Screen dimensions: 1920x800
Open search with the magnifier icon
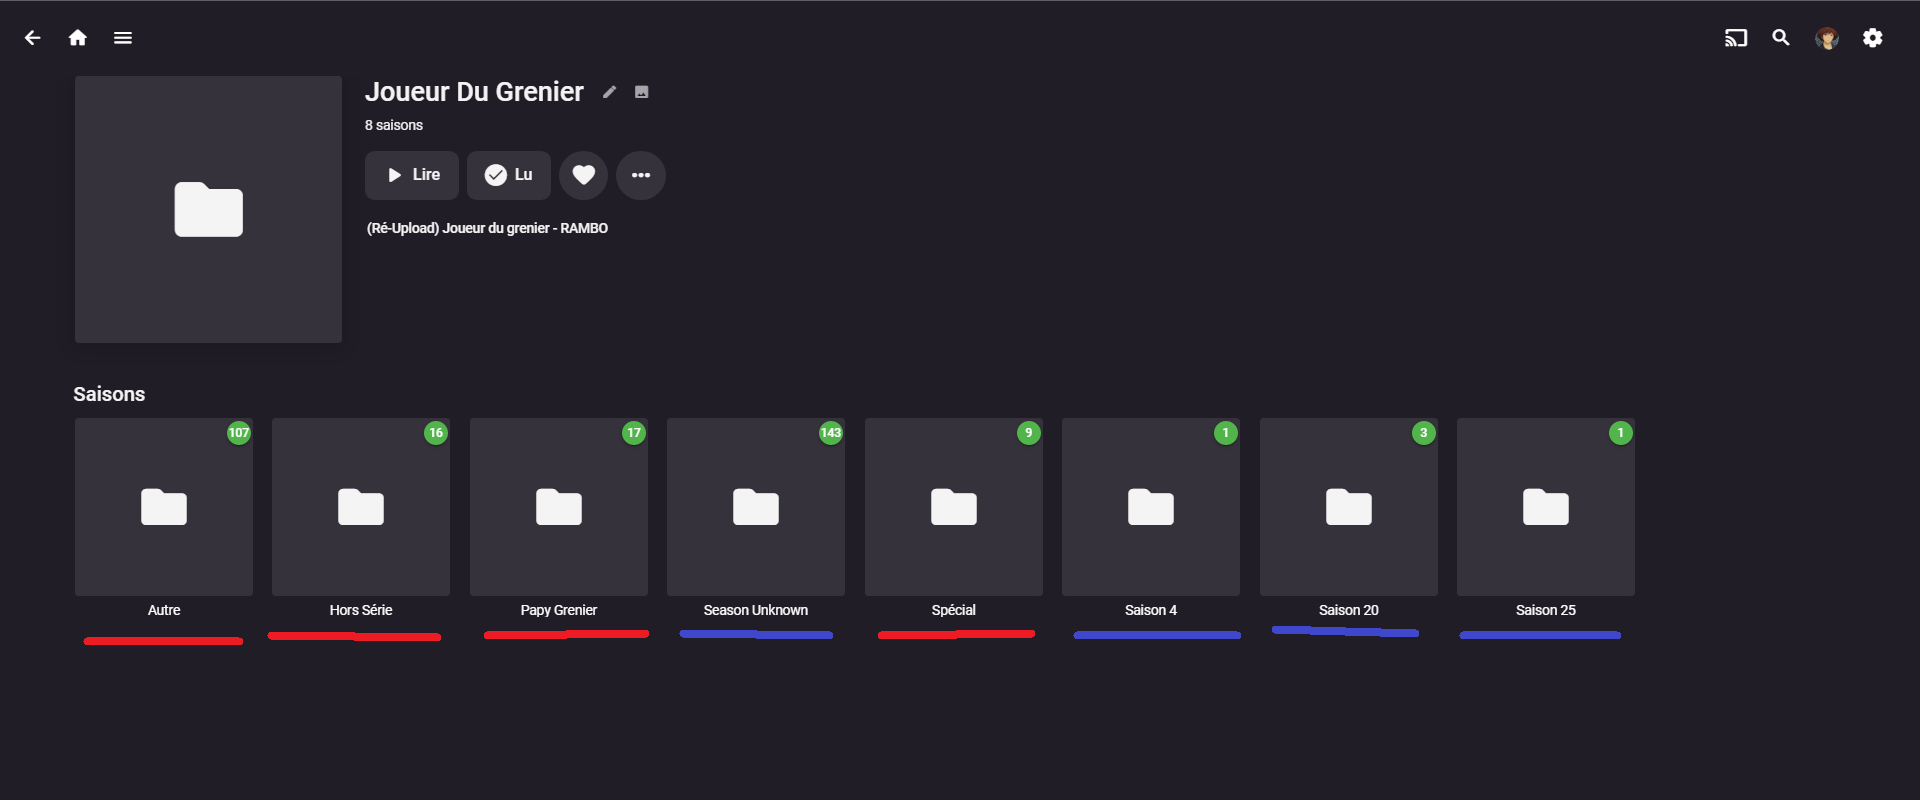(x=1781, y=38)
